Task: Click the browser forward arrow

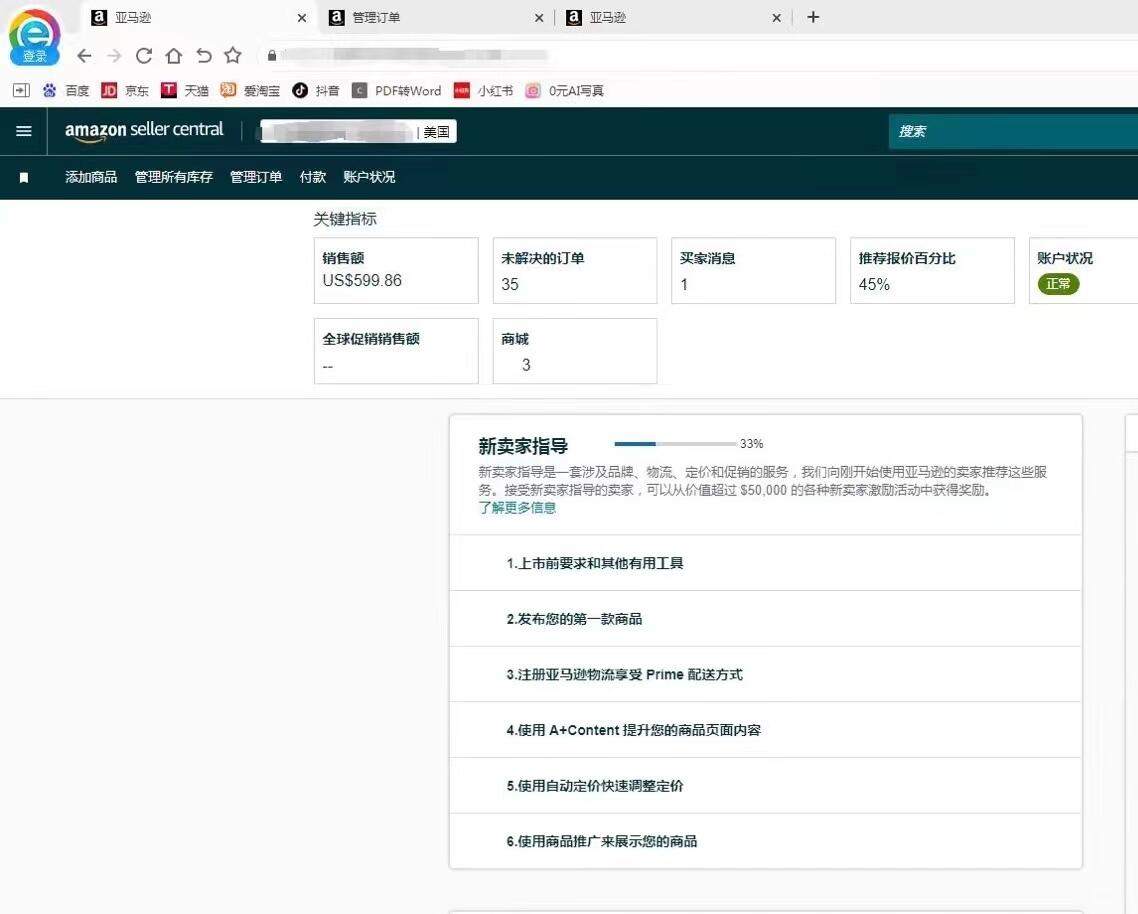Action: point(114,56)
